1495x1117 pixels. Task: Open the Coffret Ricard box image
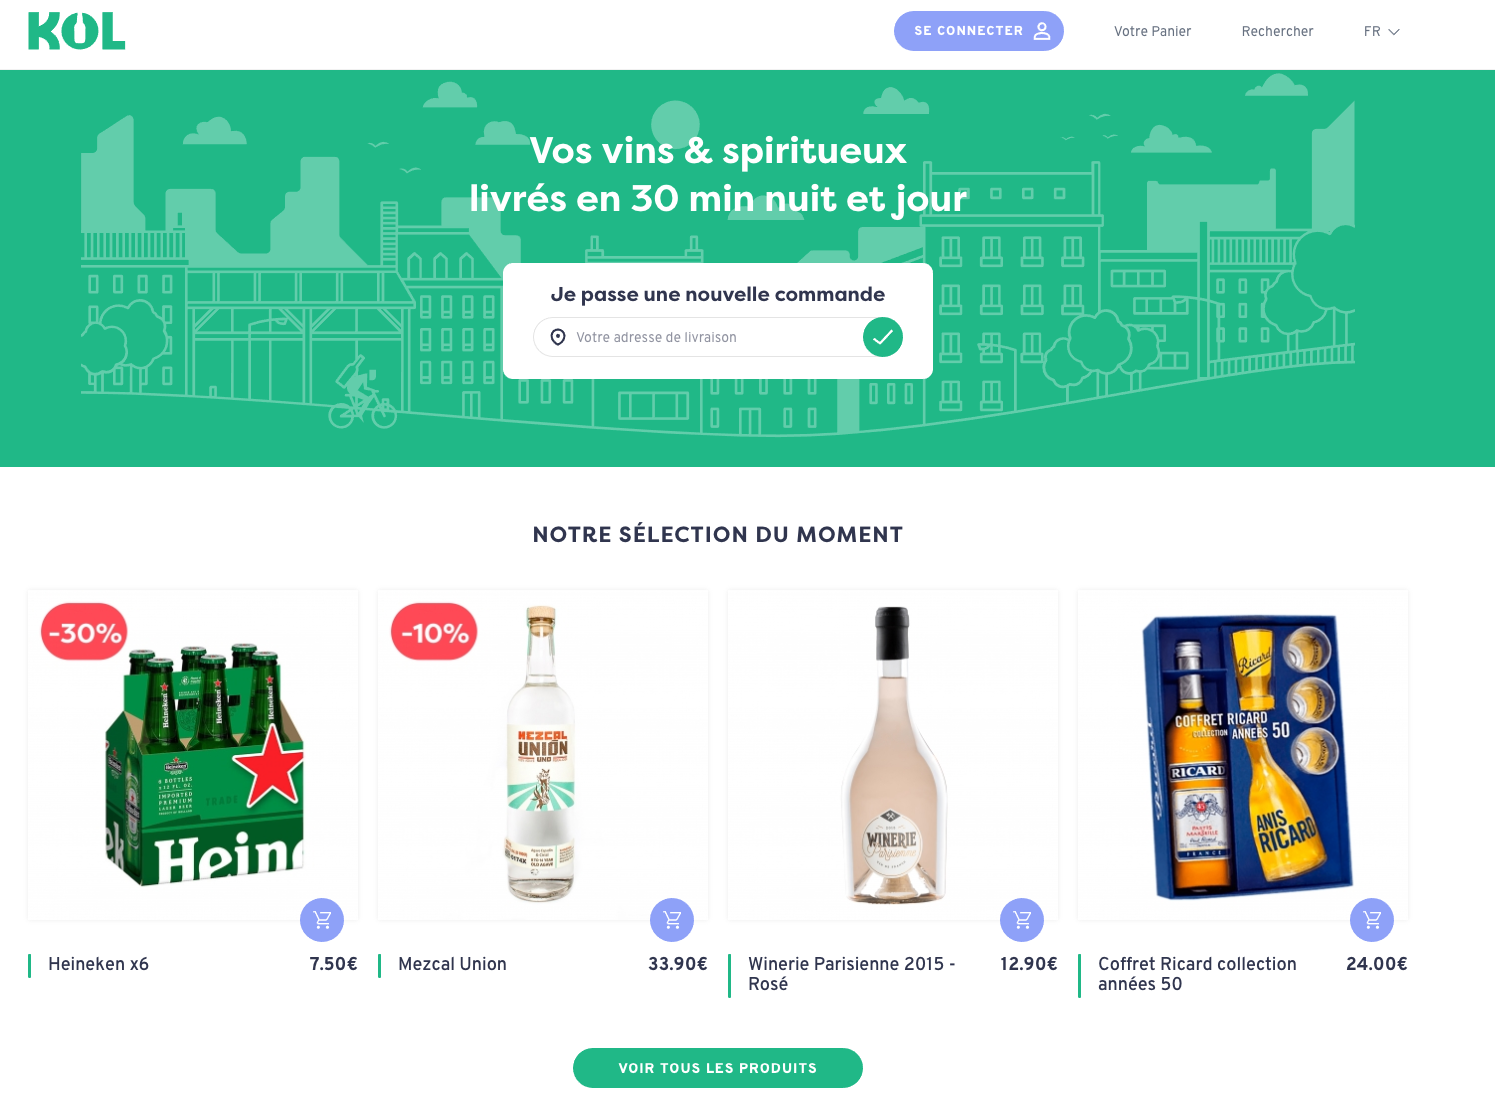pos(1243,755)
